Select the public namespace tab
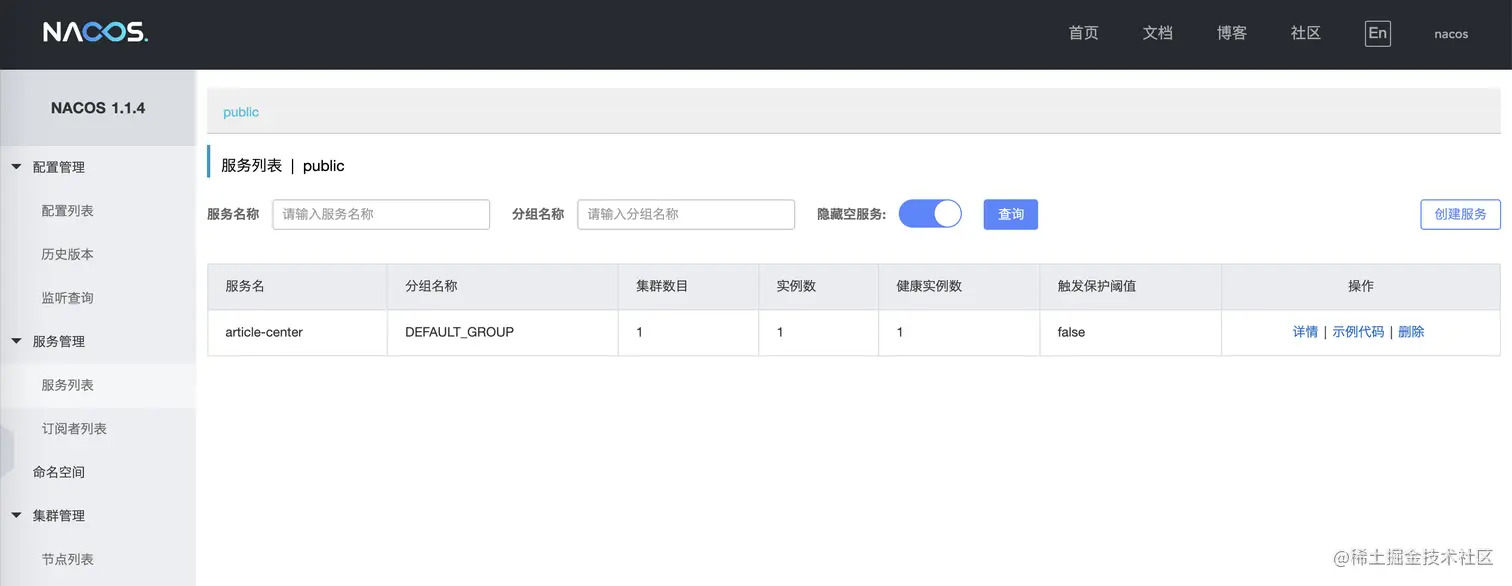 coord(241,112)
